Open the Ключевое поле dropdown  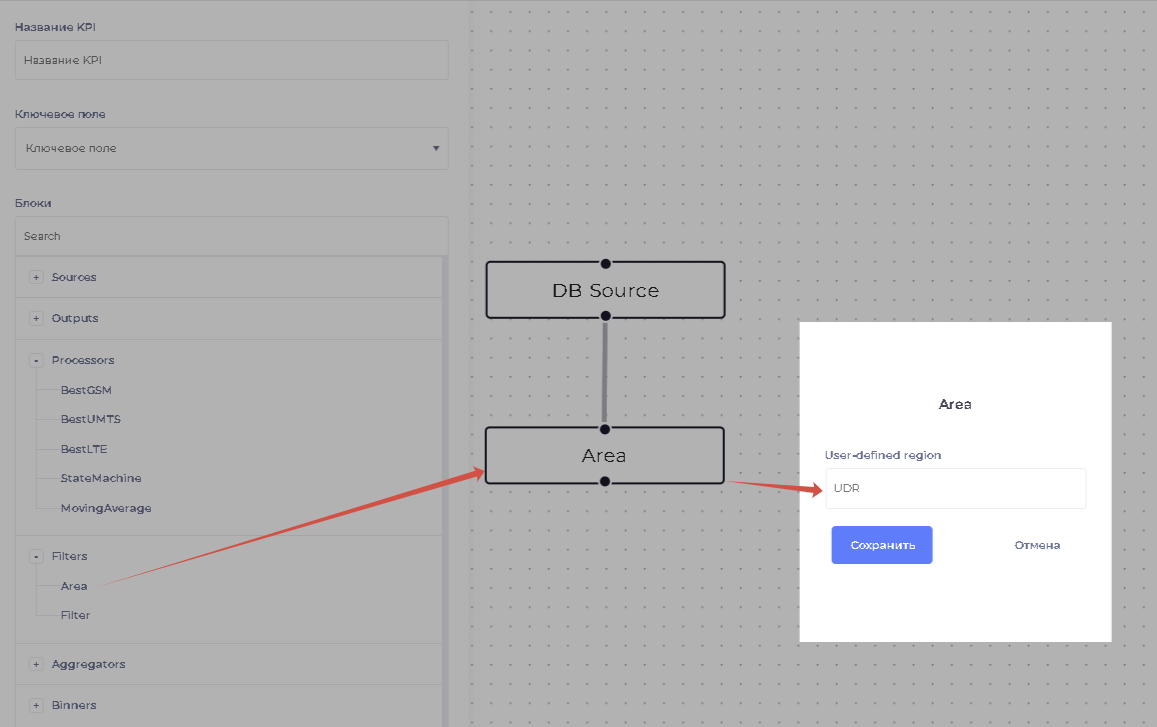click(231, 148)
